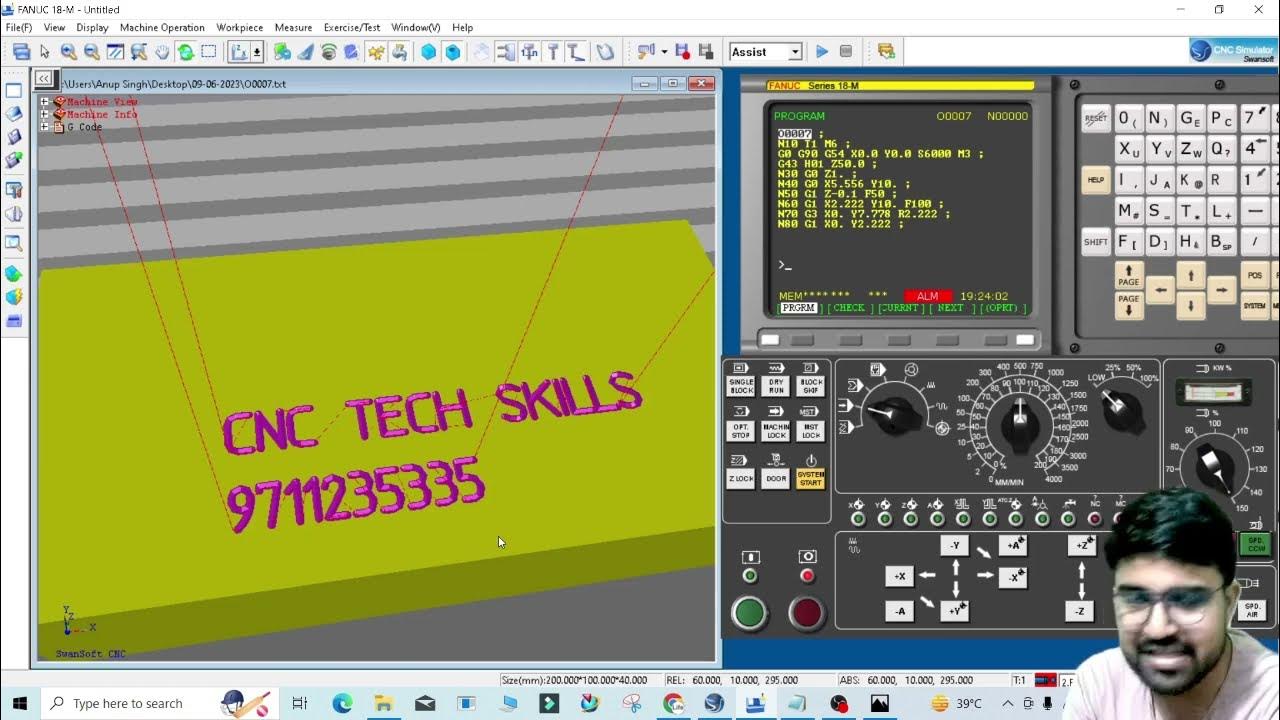Click the arrow pointer tool in toolbar
The width and height of the screenshot is (1280, 720).
(44, 52)
